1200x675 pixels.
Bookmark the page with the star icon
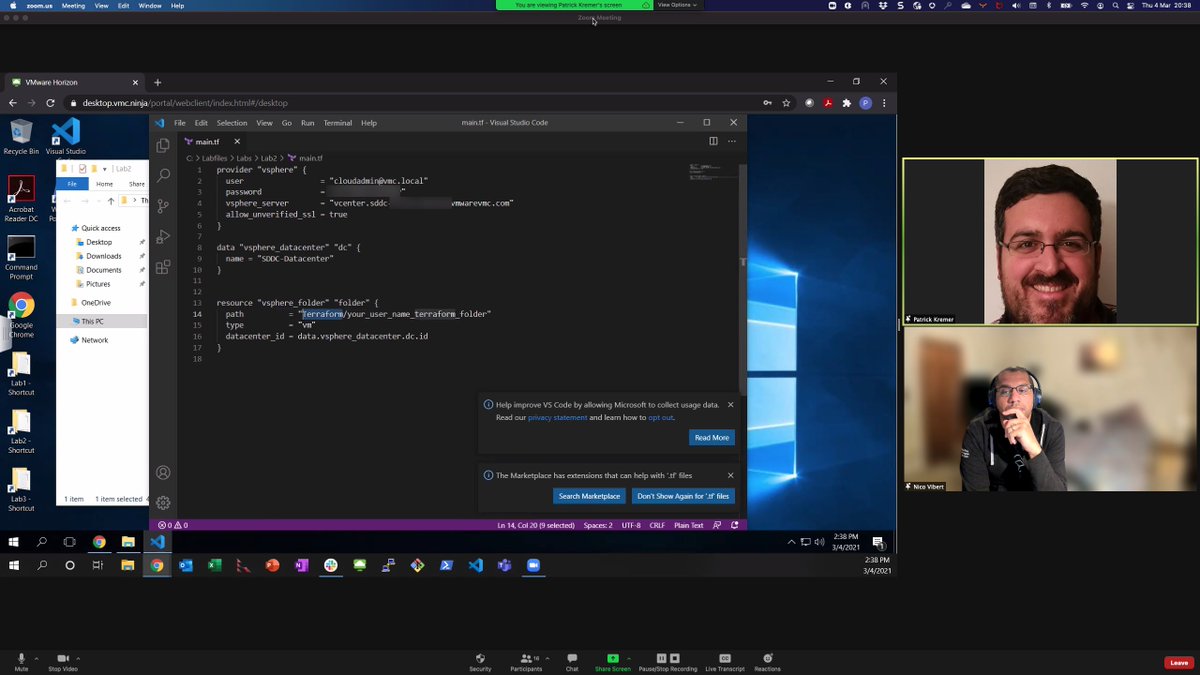(786, 102)
